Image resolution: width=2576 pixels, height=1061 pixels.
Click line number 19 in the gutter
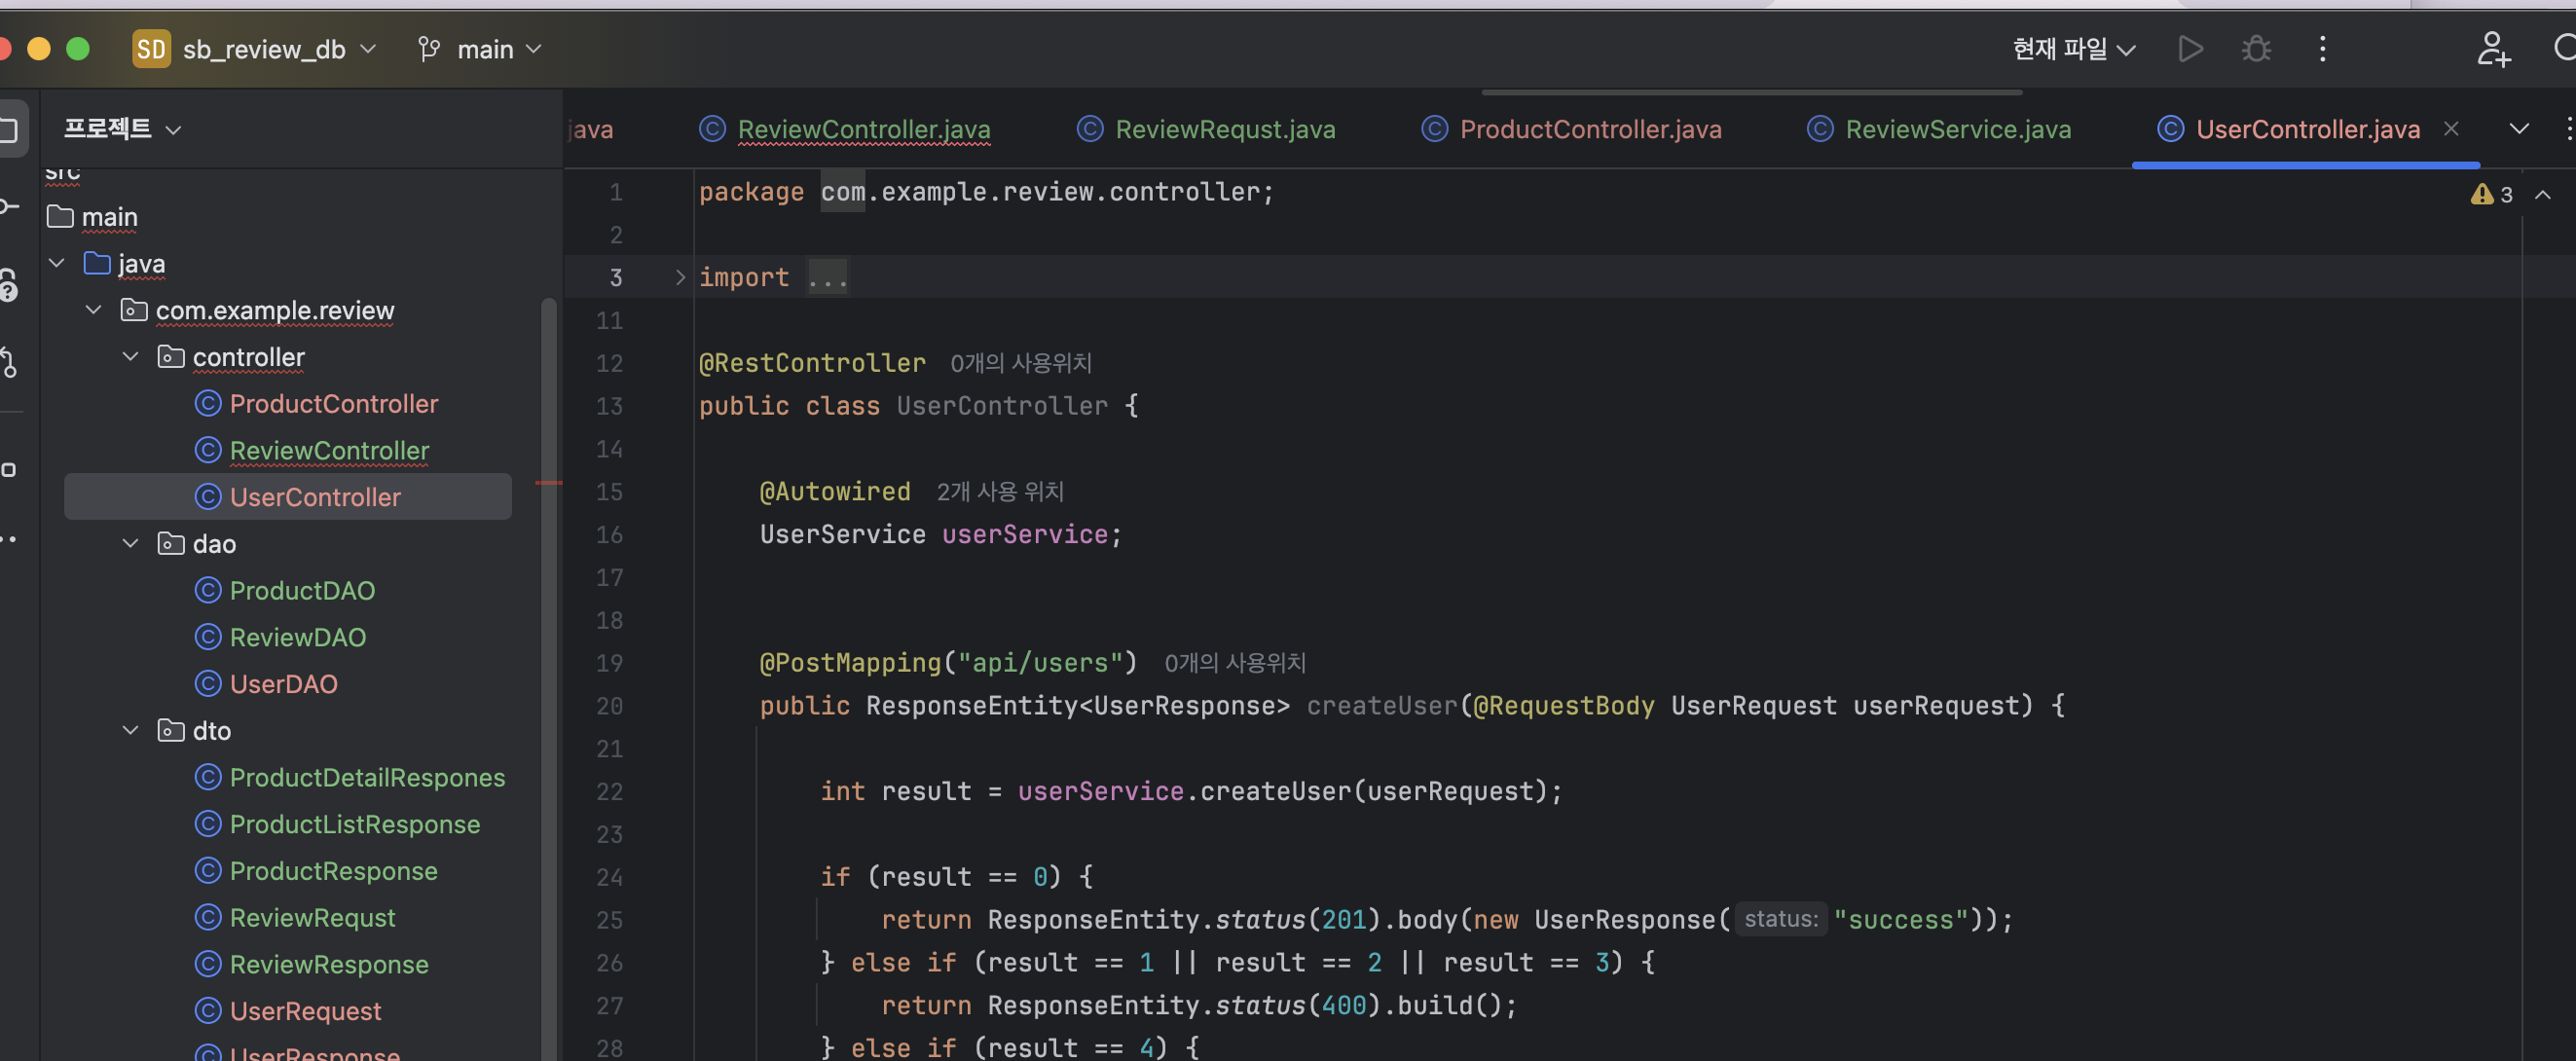pos(609,662)
